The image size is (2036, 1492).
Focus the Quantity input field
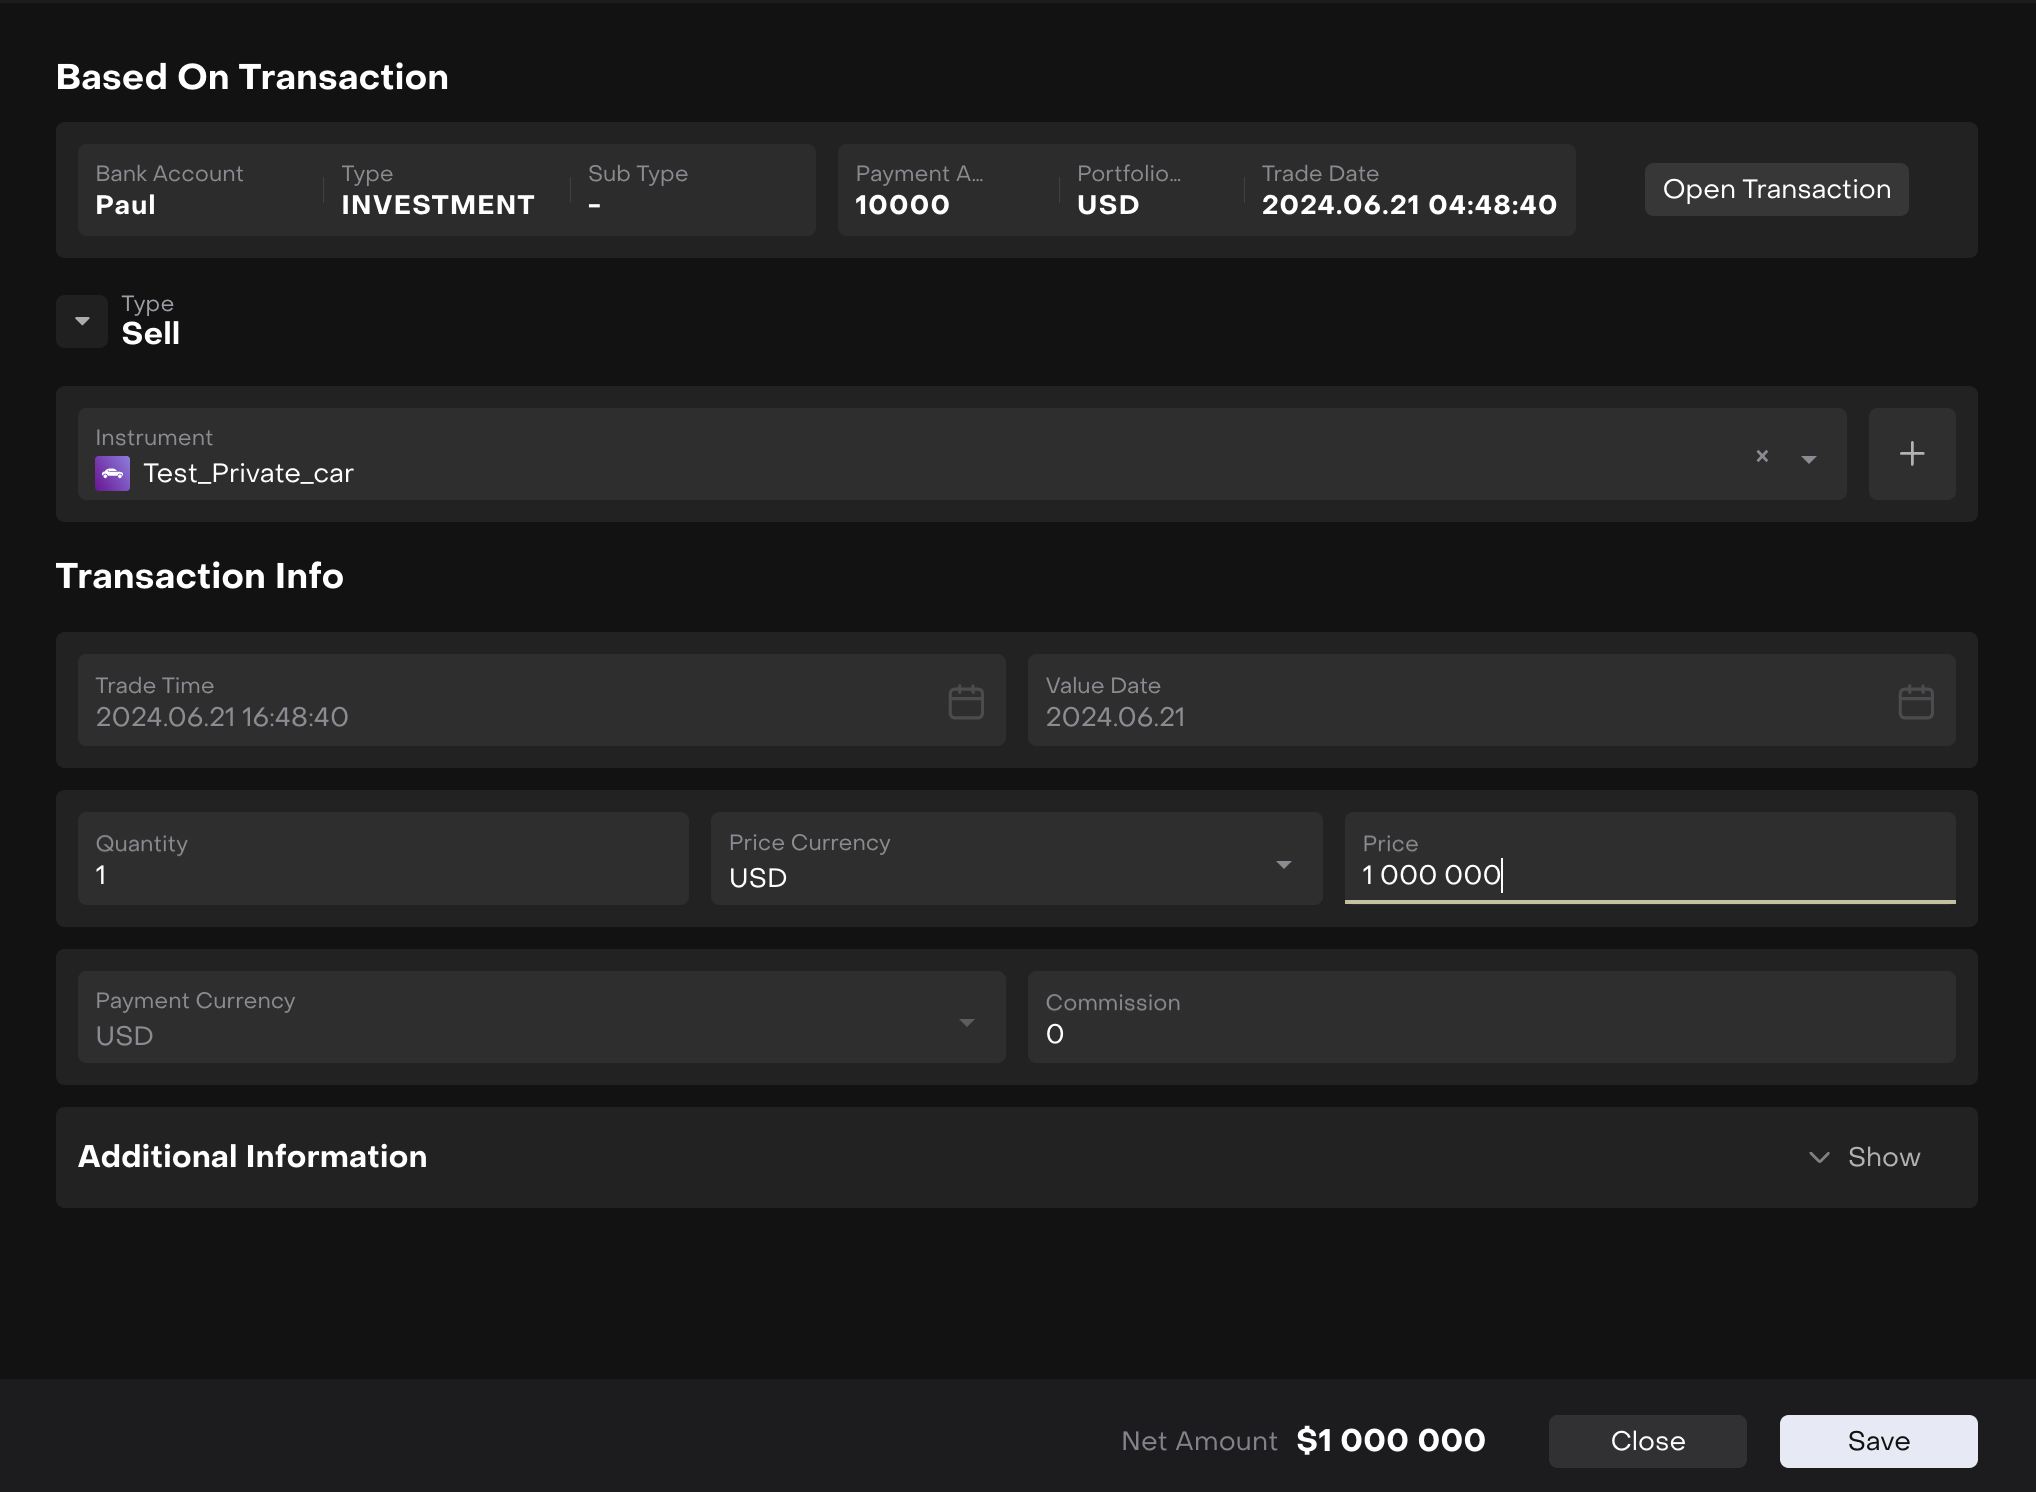click(x=382, y=873)
